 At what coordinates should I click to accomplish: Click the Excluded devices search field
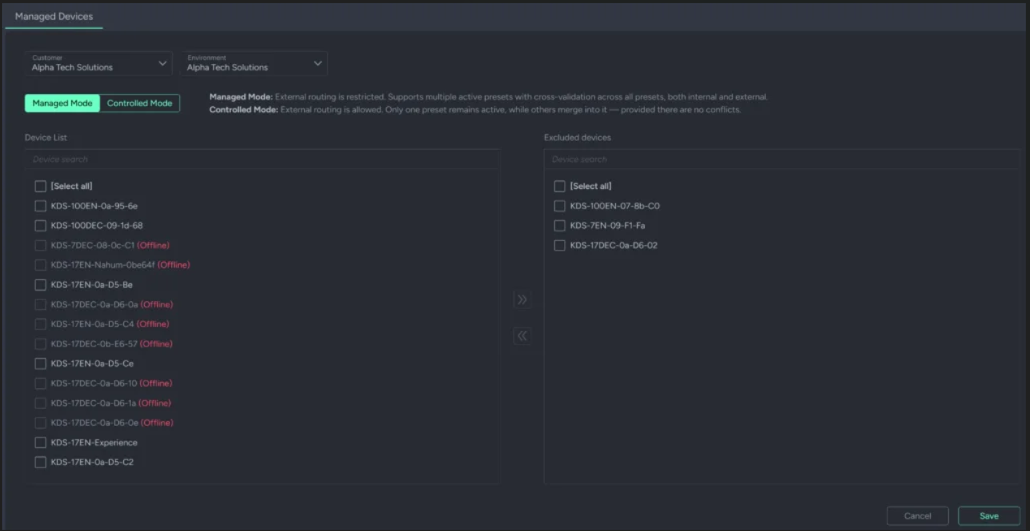(781, 159)
